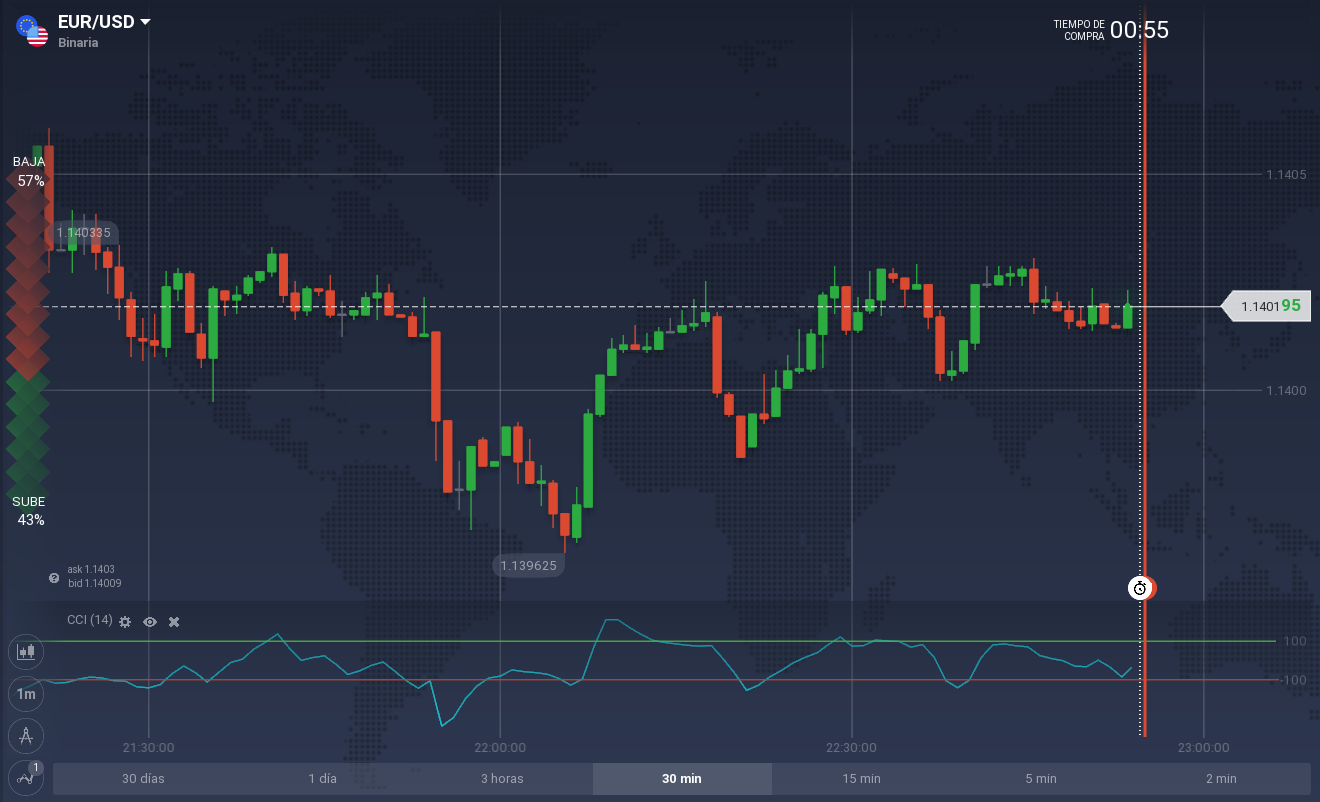Click the EUR/USD currency flag icon
This screenshot has width=1320, height=802.
32,30
